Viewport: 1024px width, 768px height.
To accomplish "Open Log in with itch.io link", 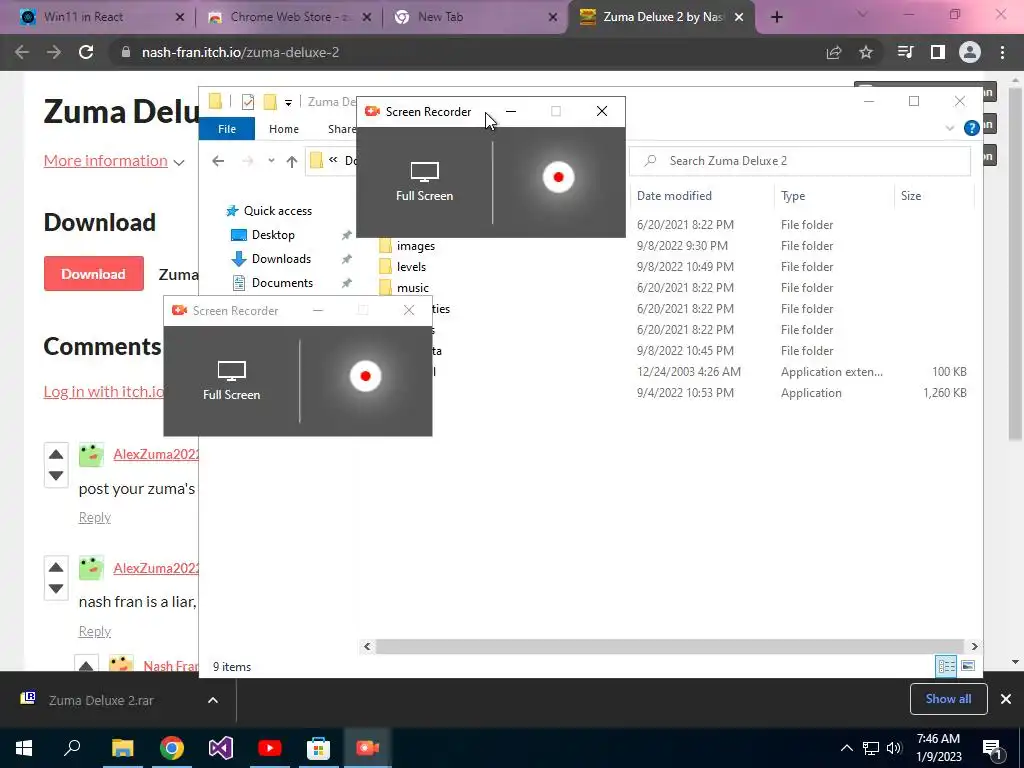I will 103,391.
